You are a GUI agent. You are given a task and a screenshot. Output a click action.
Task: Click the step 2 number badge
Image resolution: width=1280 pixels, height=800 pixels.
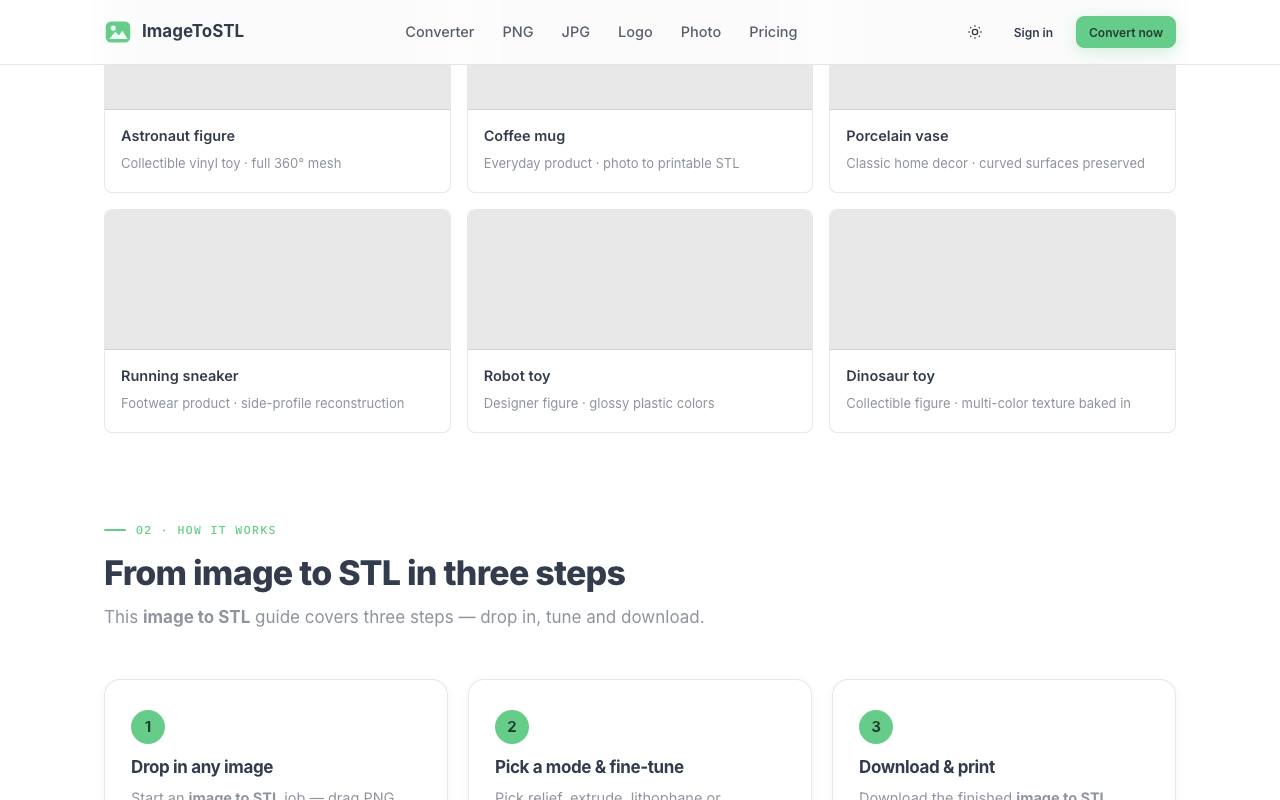pos(512,727)
